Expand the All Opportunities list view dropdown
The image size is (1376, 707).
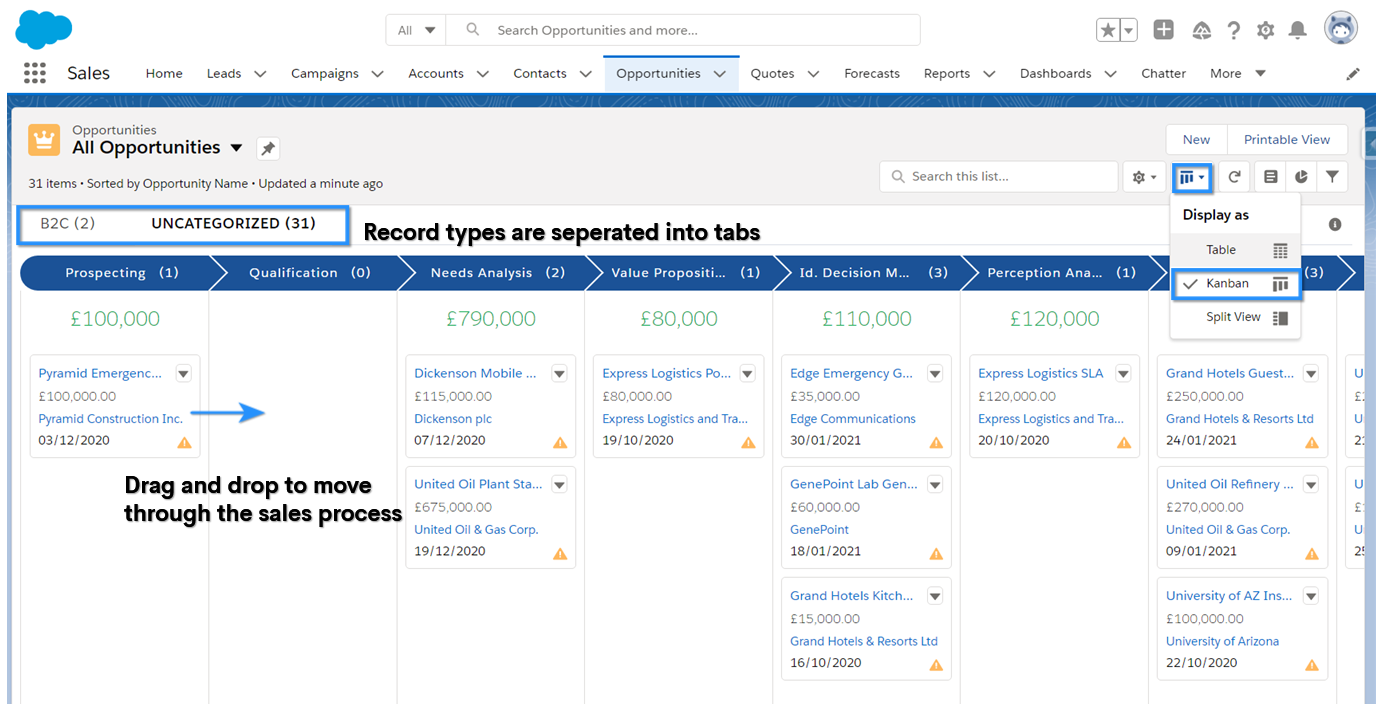tap(236, 148)
